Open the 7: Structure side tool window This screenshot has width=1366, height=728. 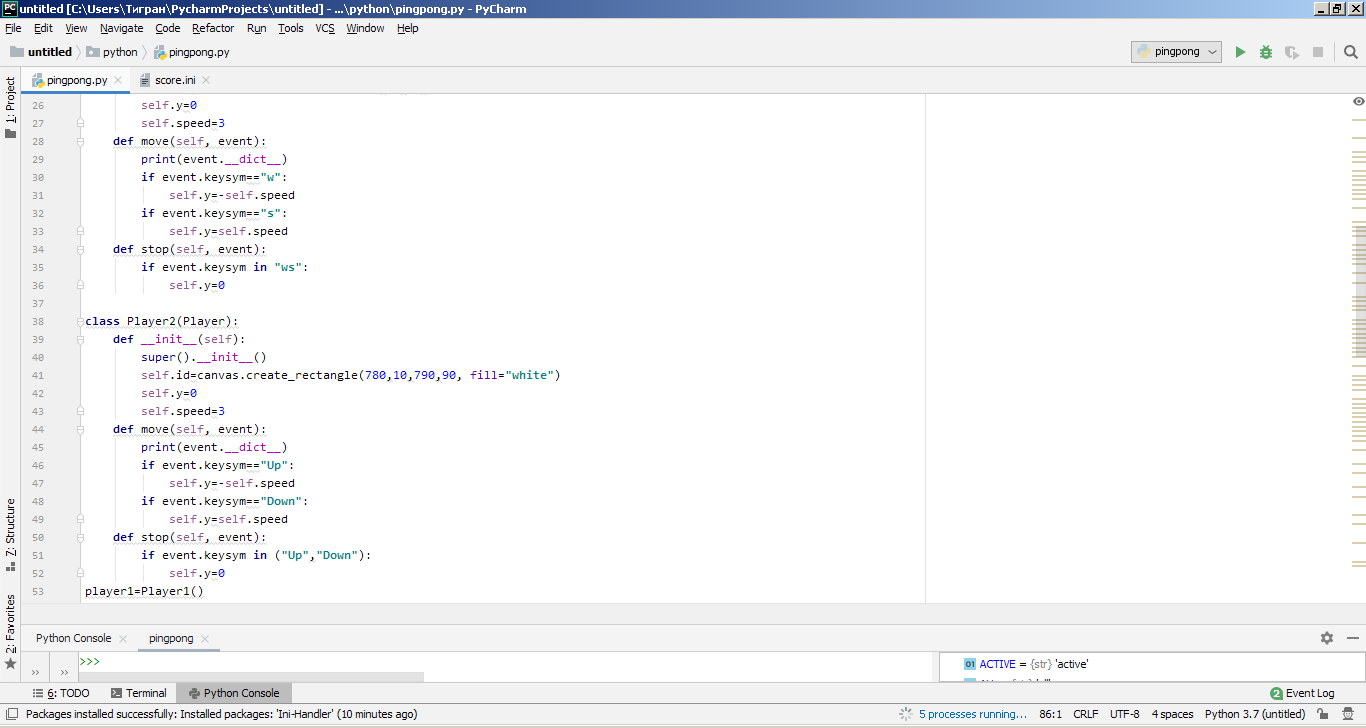coord(11,534)
